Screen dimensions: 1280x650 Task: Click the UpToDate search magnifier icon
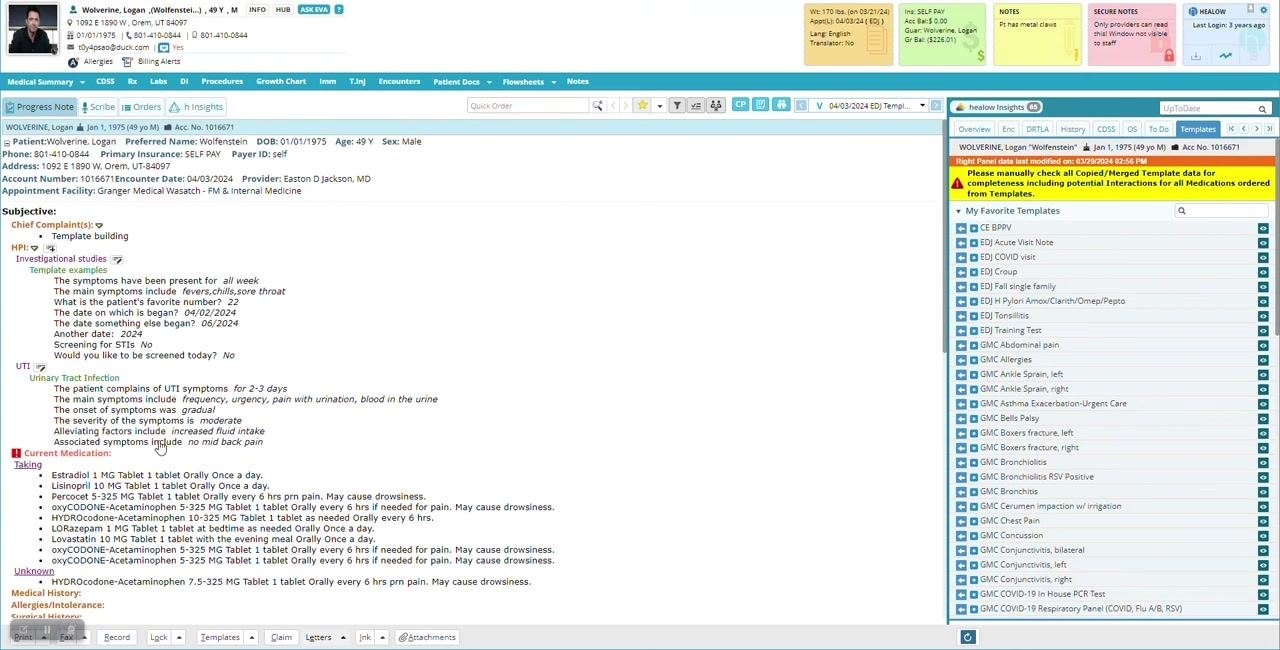click(x=1262, y=109)
